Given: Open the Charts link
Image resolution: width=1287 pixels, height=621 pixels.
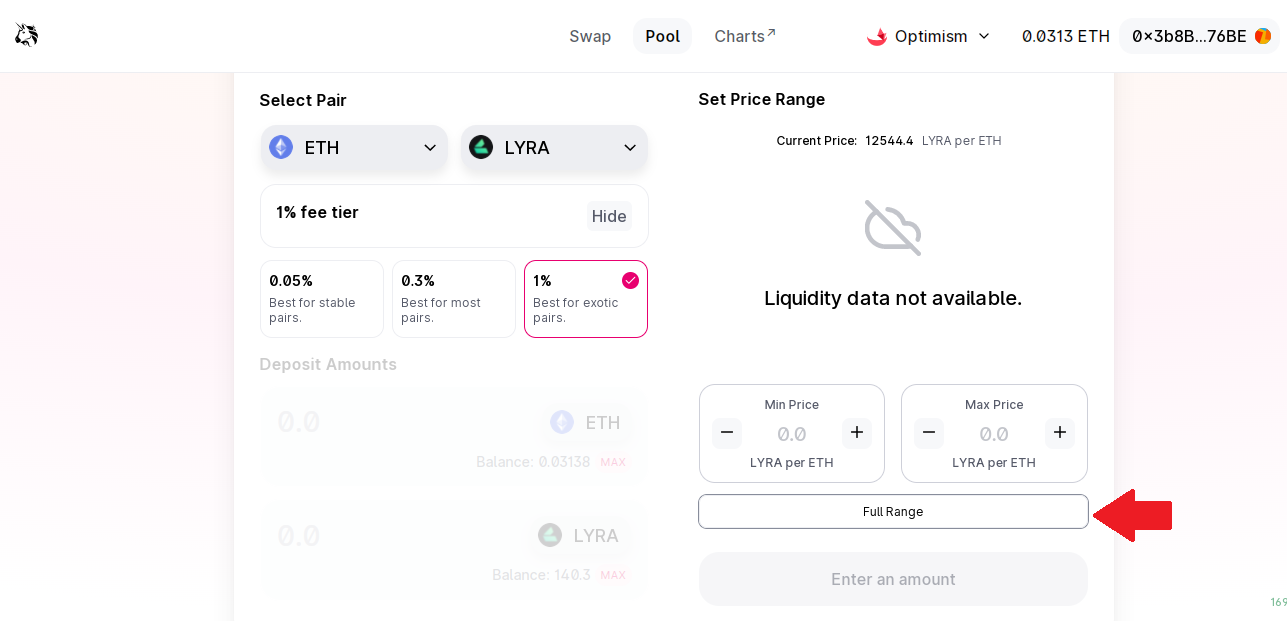Looking at the screenshot, I should [x=745, y=36].
